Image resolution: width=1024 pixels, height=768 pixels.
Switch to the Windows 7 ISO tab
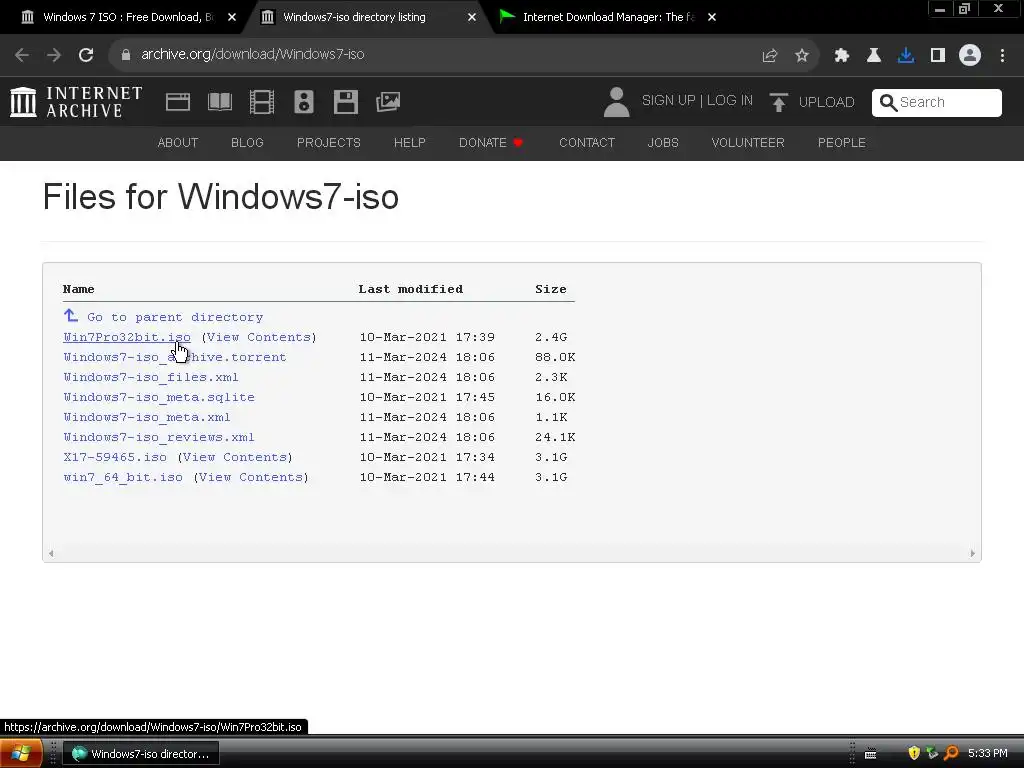tap(128, 17)
